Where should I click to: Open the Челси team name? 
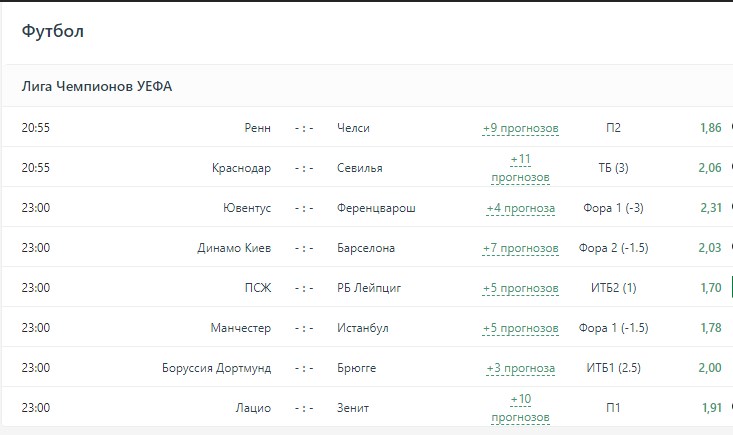(x=354, y=128)
